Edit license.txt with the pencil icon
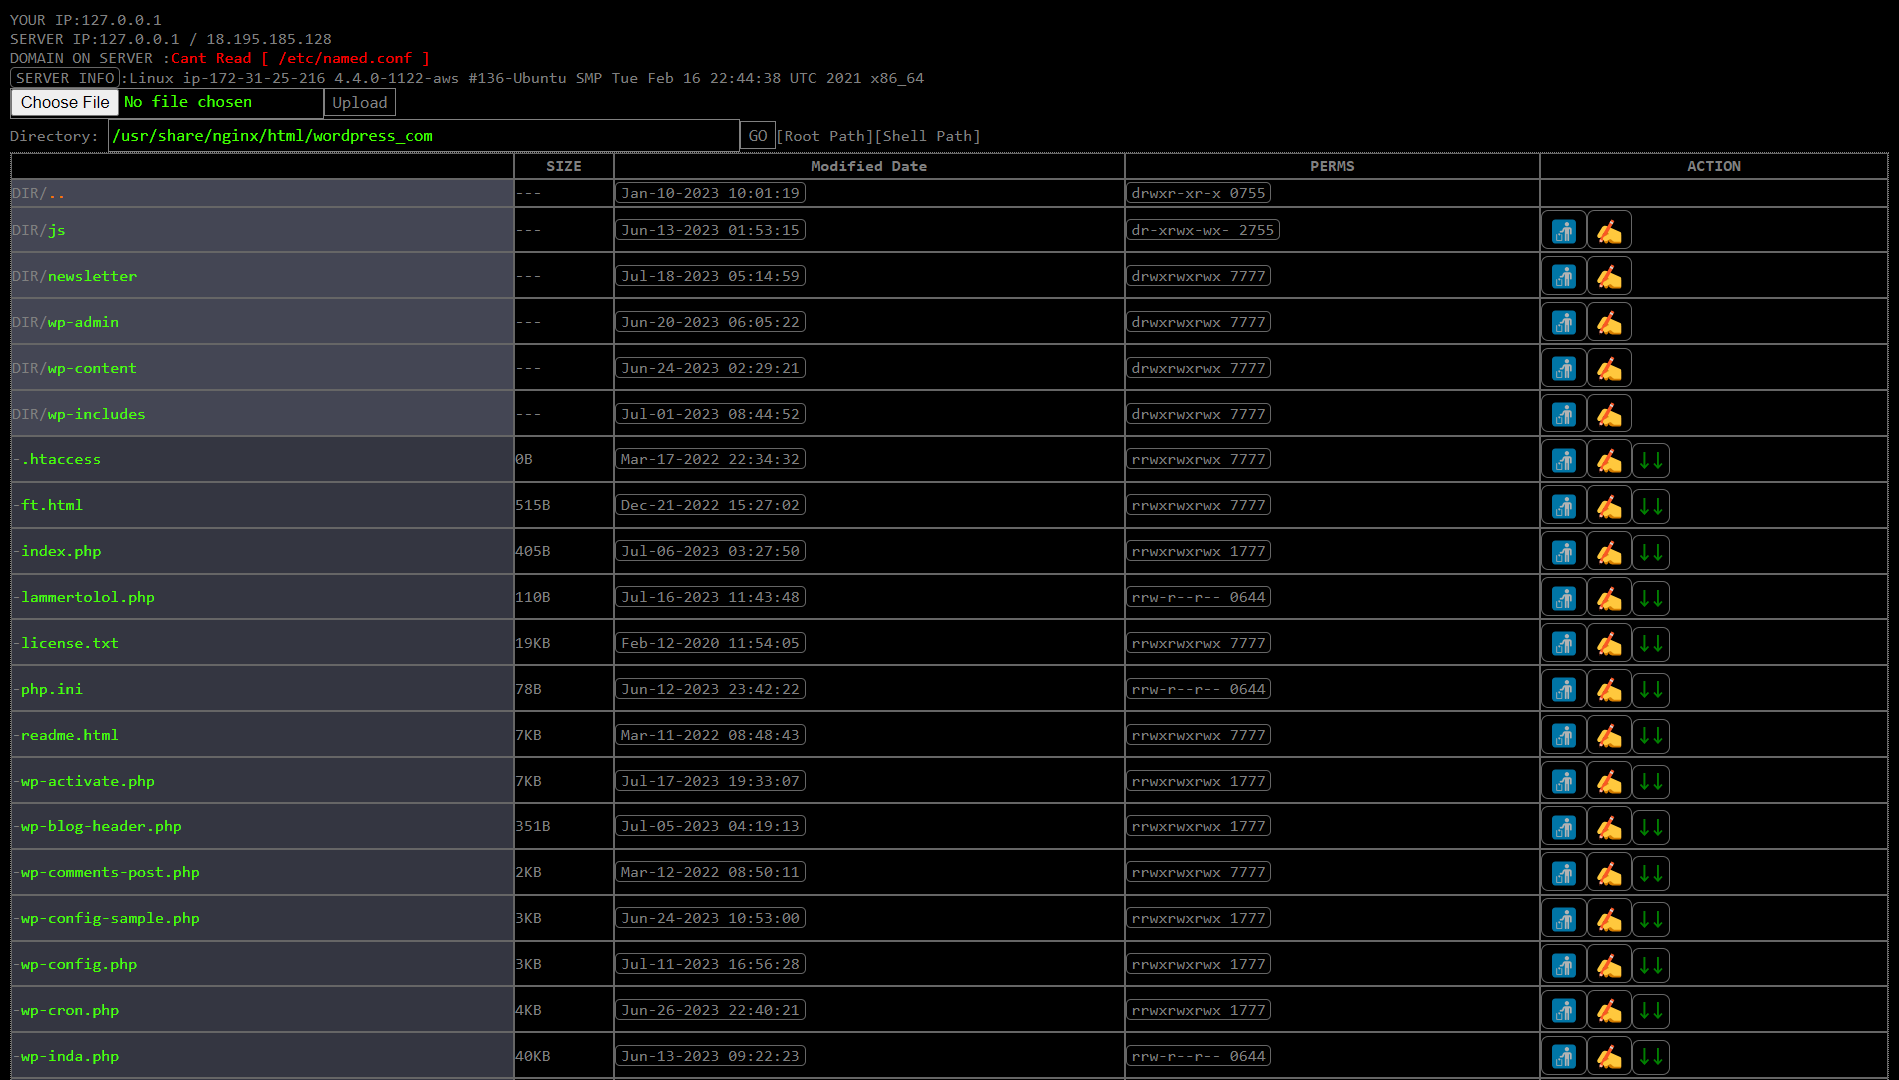The image size is (1899, 1080). click(1609, 644)
